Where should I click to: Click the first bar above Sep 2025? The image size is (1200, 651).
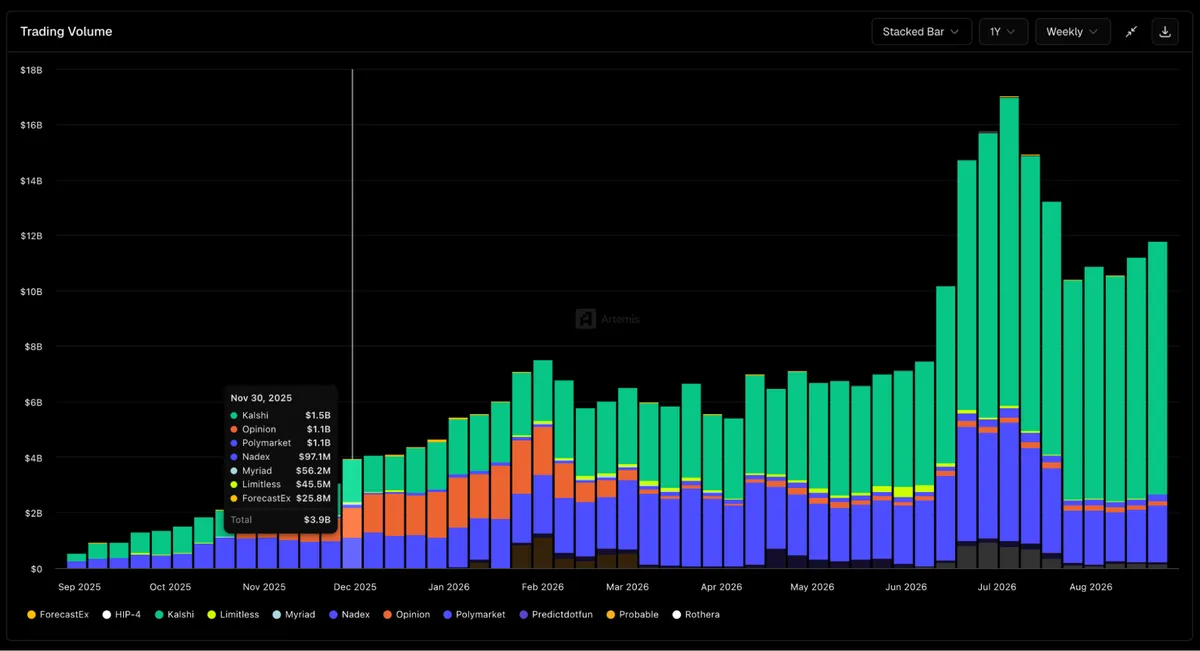click(76, 561)
